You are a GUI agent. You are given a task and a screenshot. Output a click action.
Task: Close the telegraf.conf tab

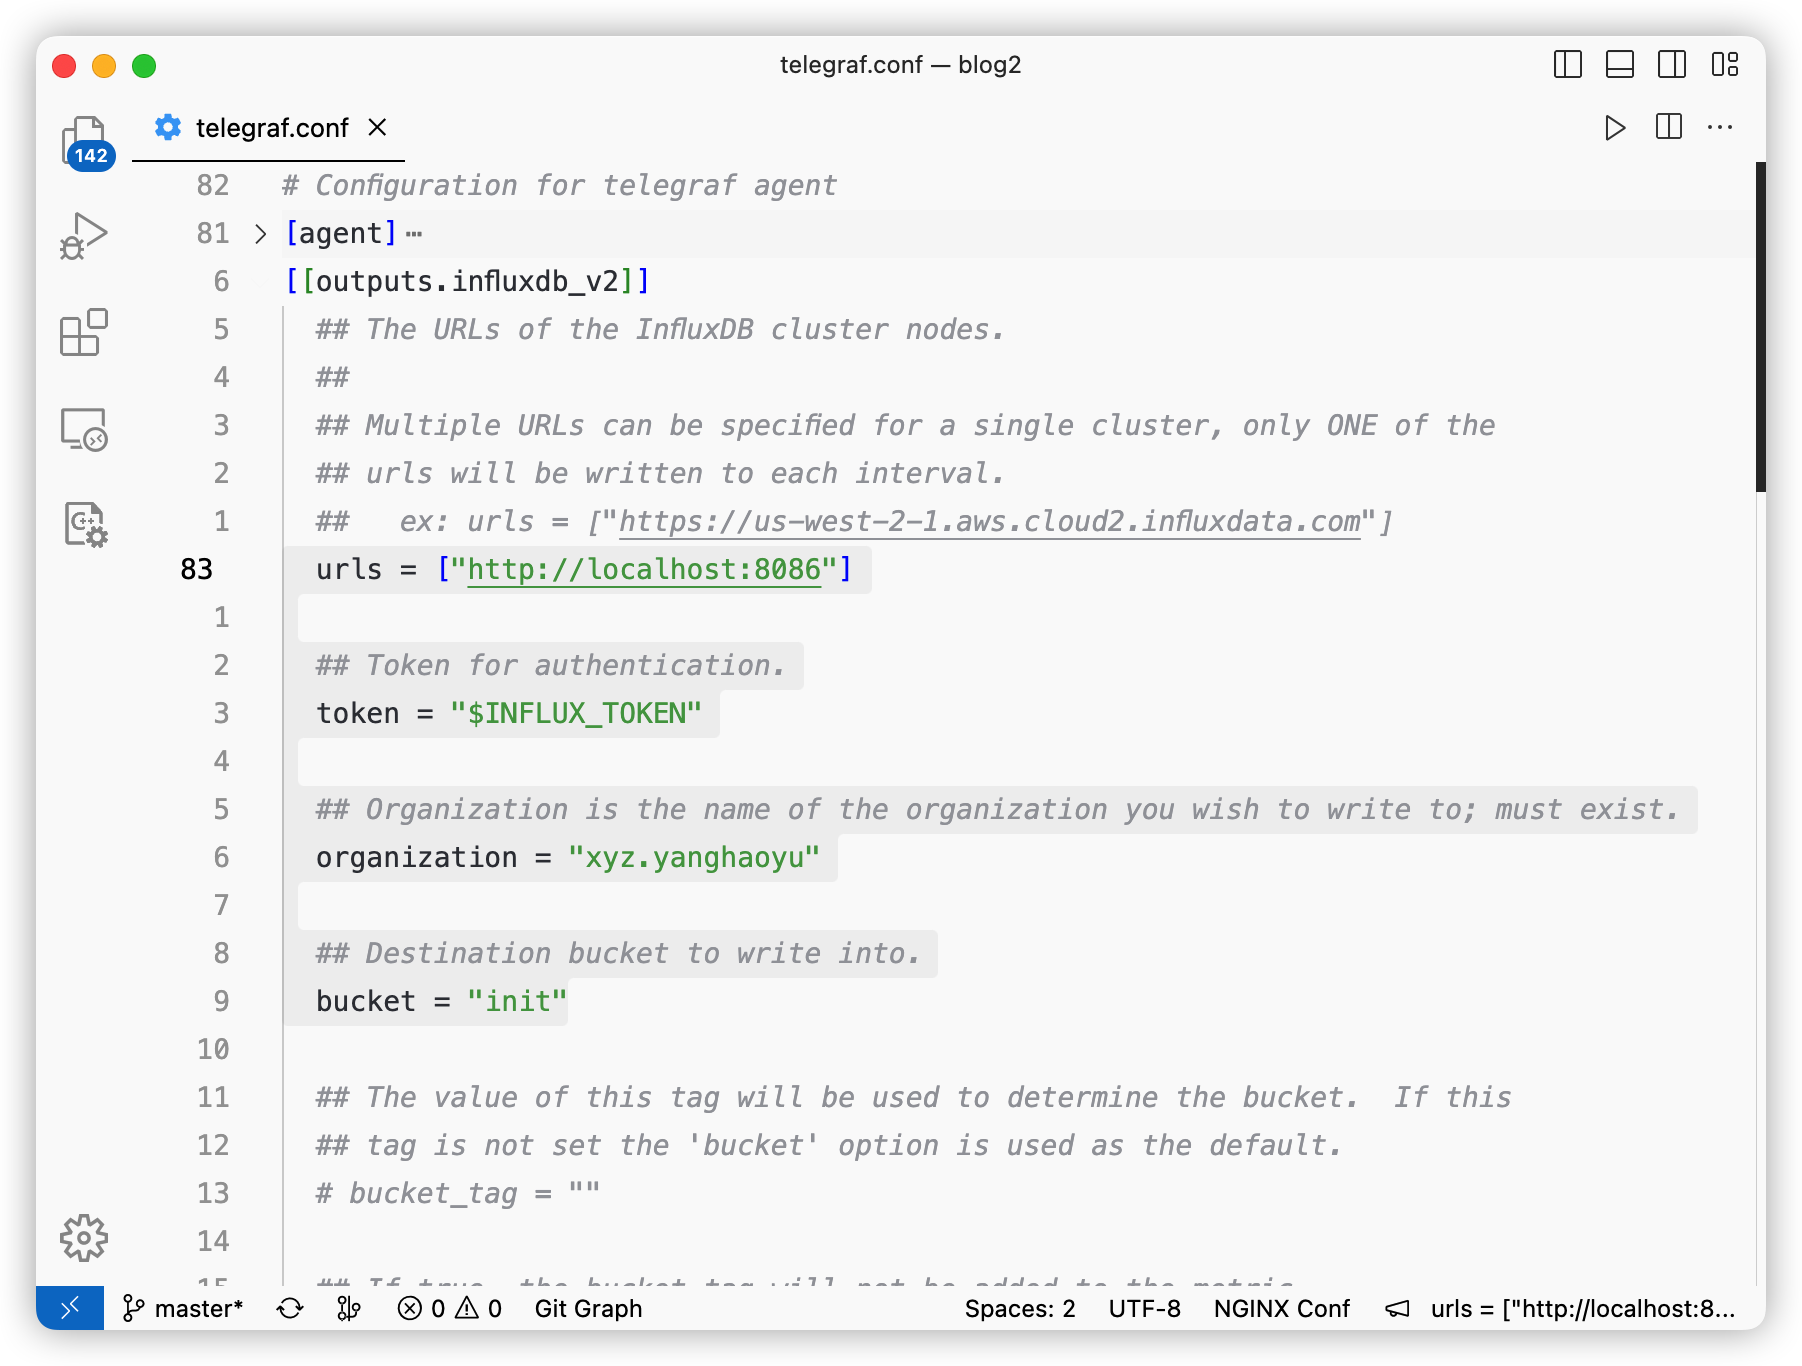pyautogui.click(x=377, y=128)
